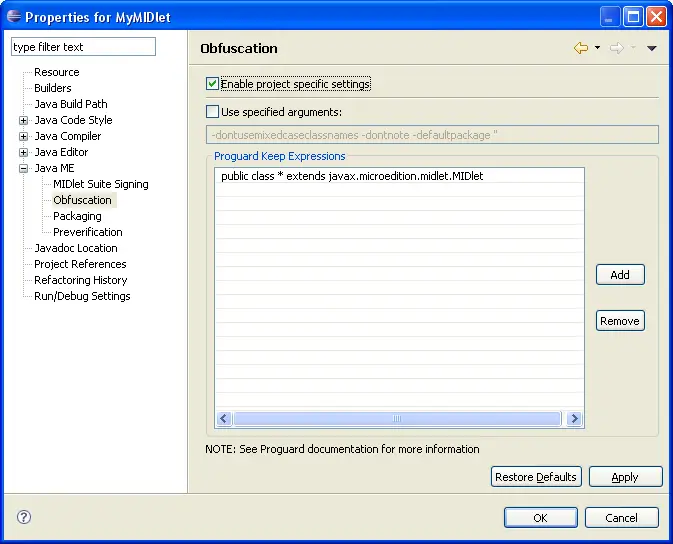Click the horizontal scrollbar in keep expressions list
Viewport: 673px width, 544px height.
click(x=397, y=419)
